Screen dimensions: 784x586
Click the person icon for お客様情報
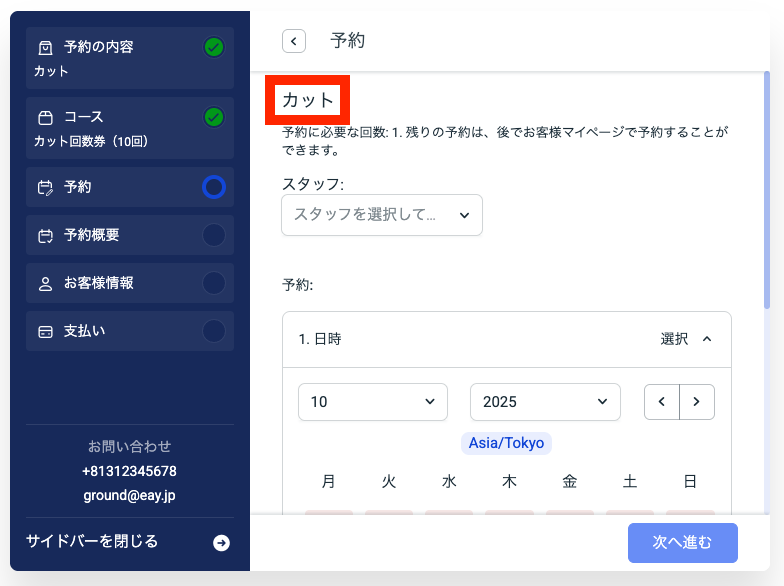(45, 284)
